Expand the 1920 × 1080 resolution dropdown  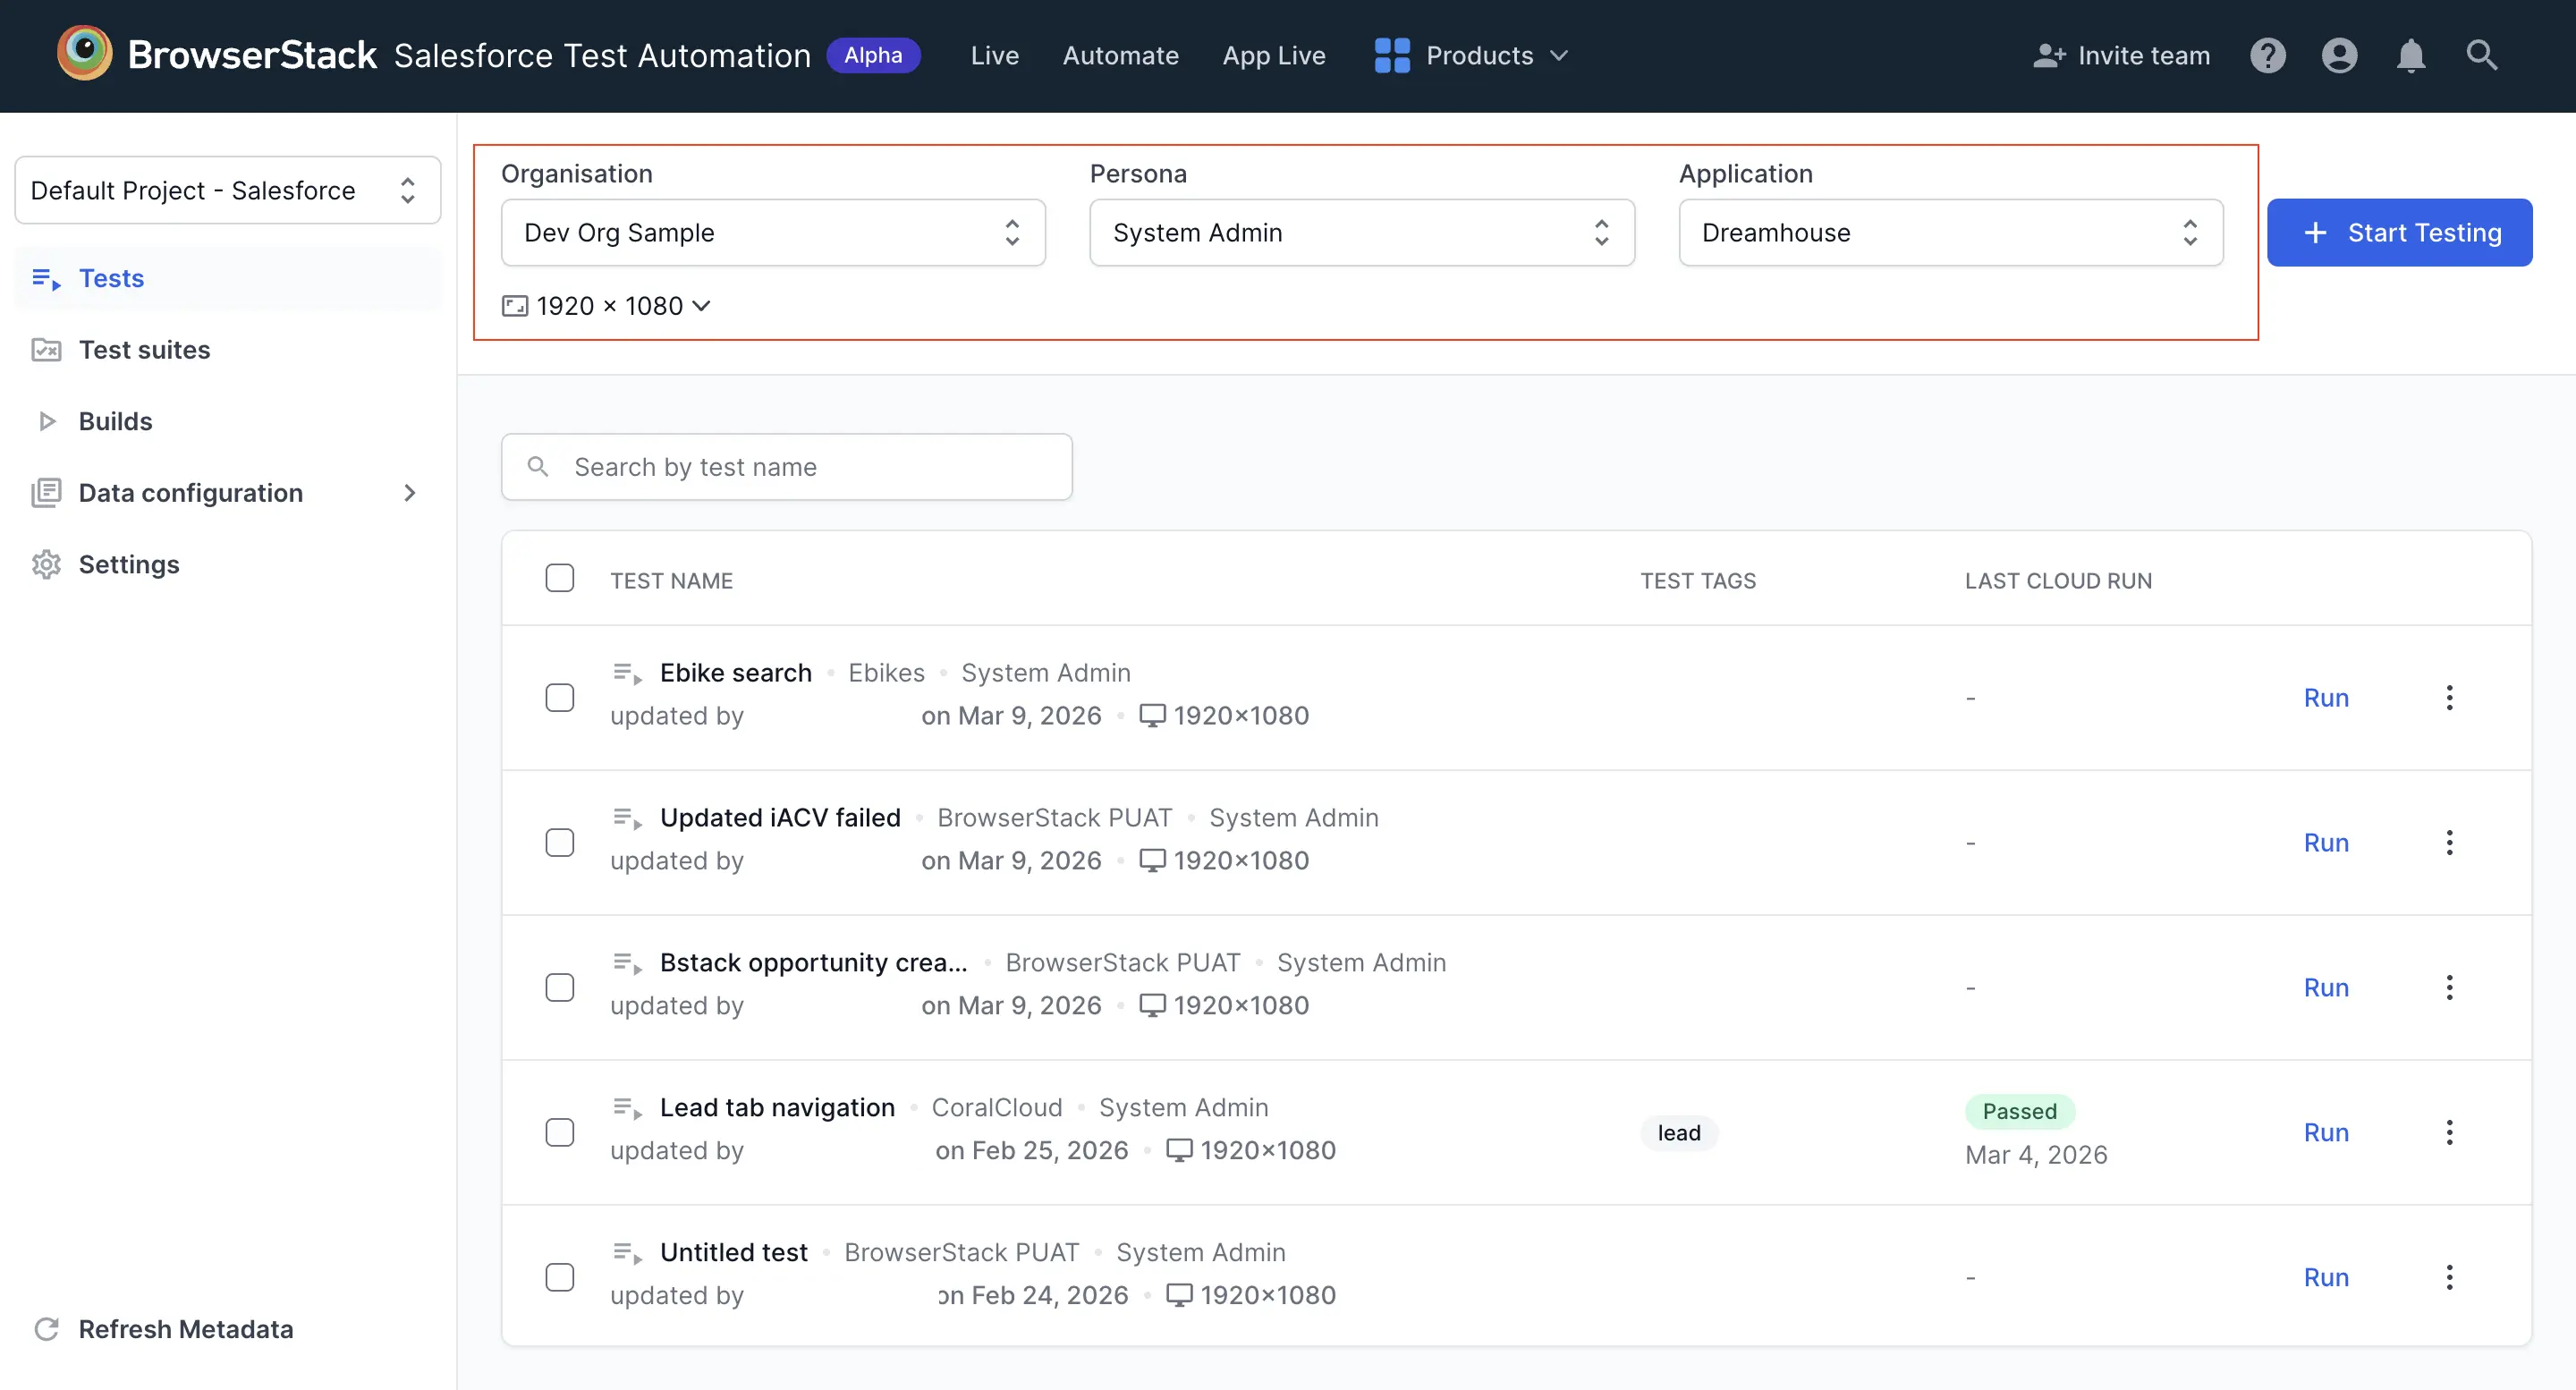point(605,305)
